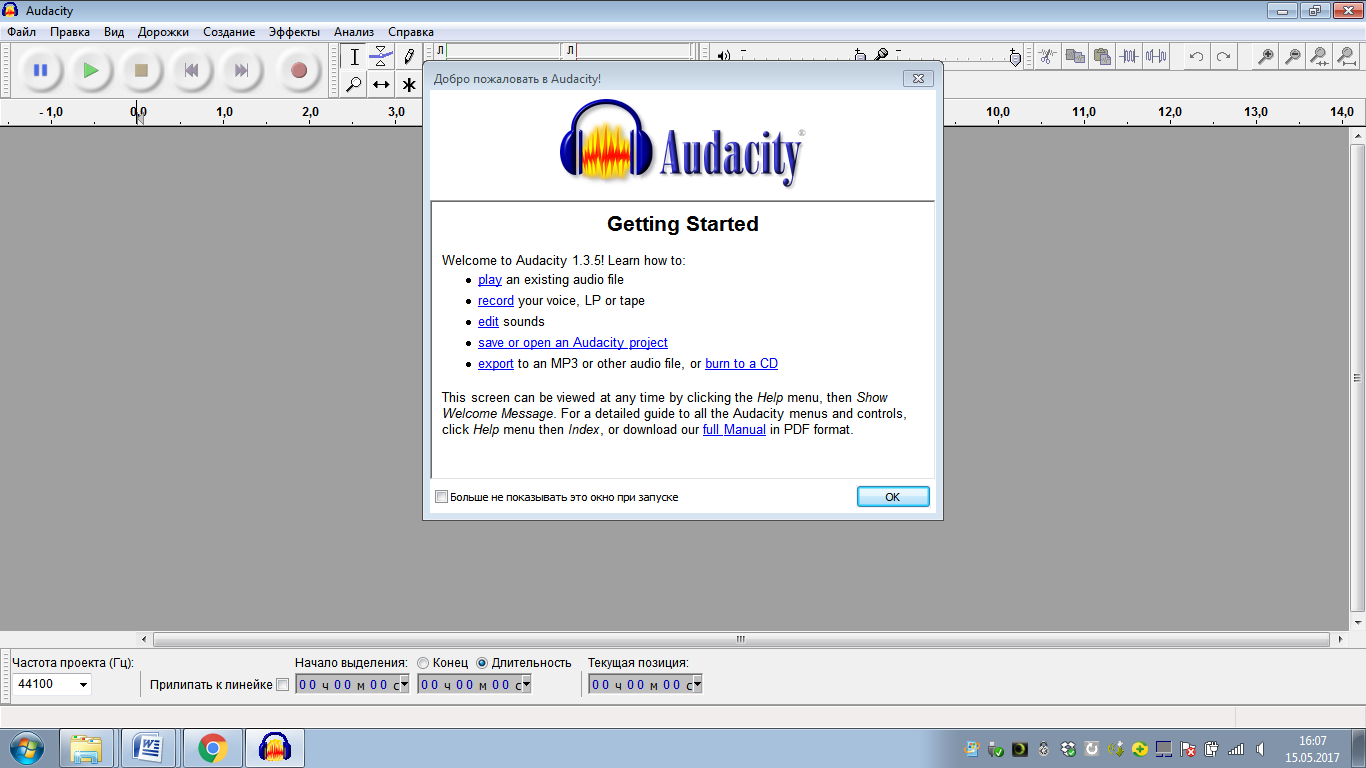Open the Справка menu

coord(411,32)
